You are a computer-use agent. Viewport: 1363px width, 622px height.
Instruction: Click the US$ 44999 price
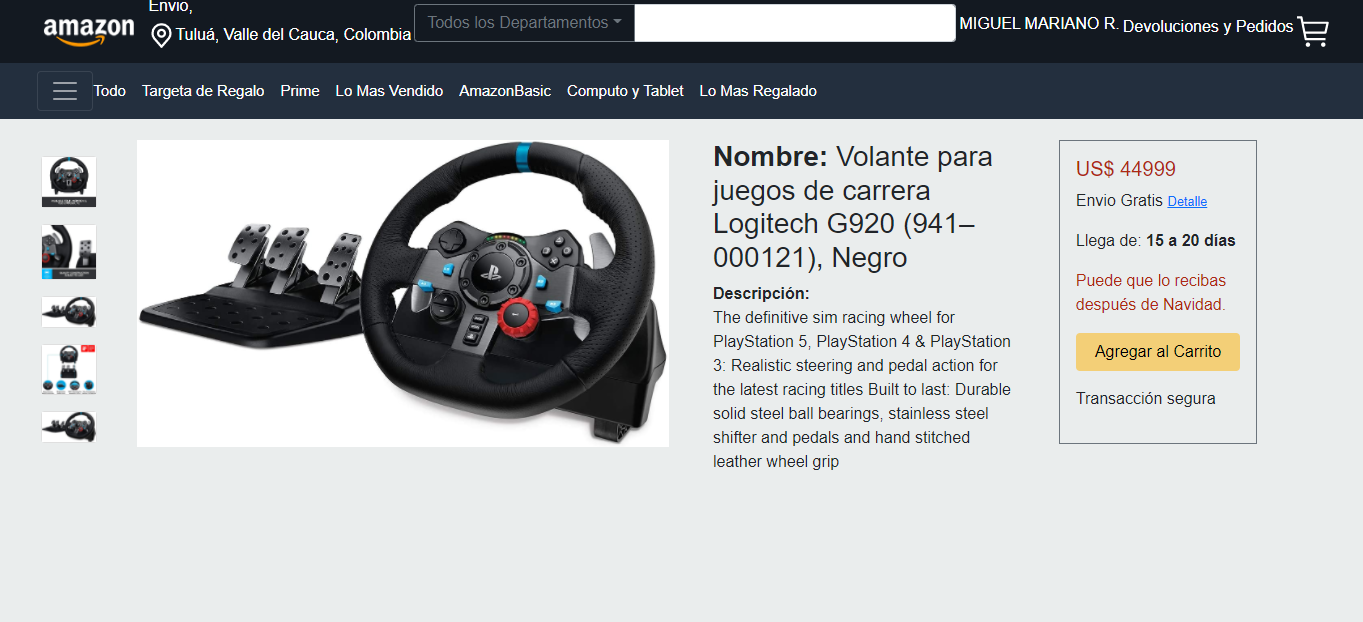[1126, 169]
